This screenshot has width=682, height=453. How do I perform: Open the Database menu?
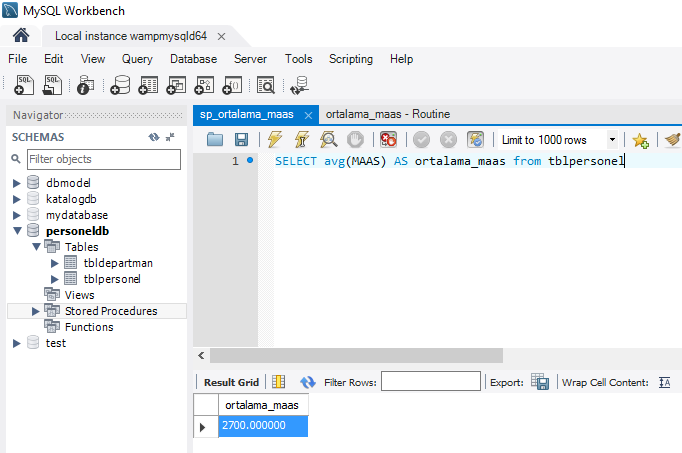coord(193,59)
